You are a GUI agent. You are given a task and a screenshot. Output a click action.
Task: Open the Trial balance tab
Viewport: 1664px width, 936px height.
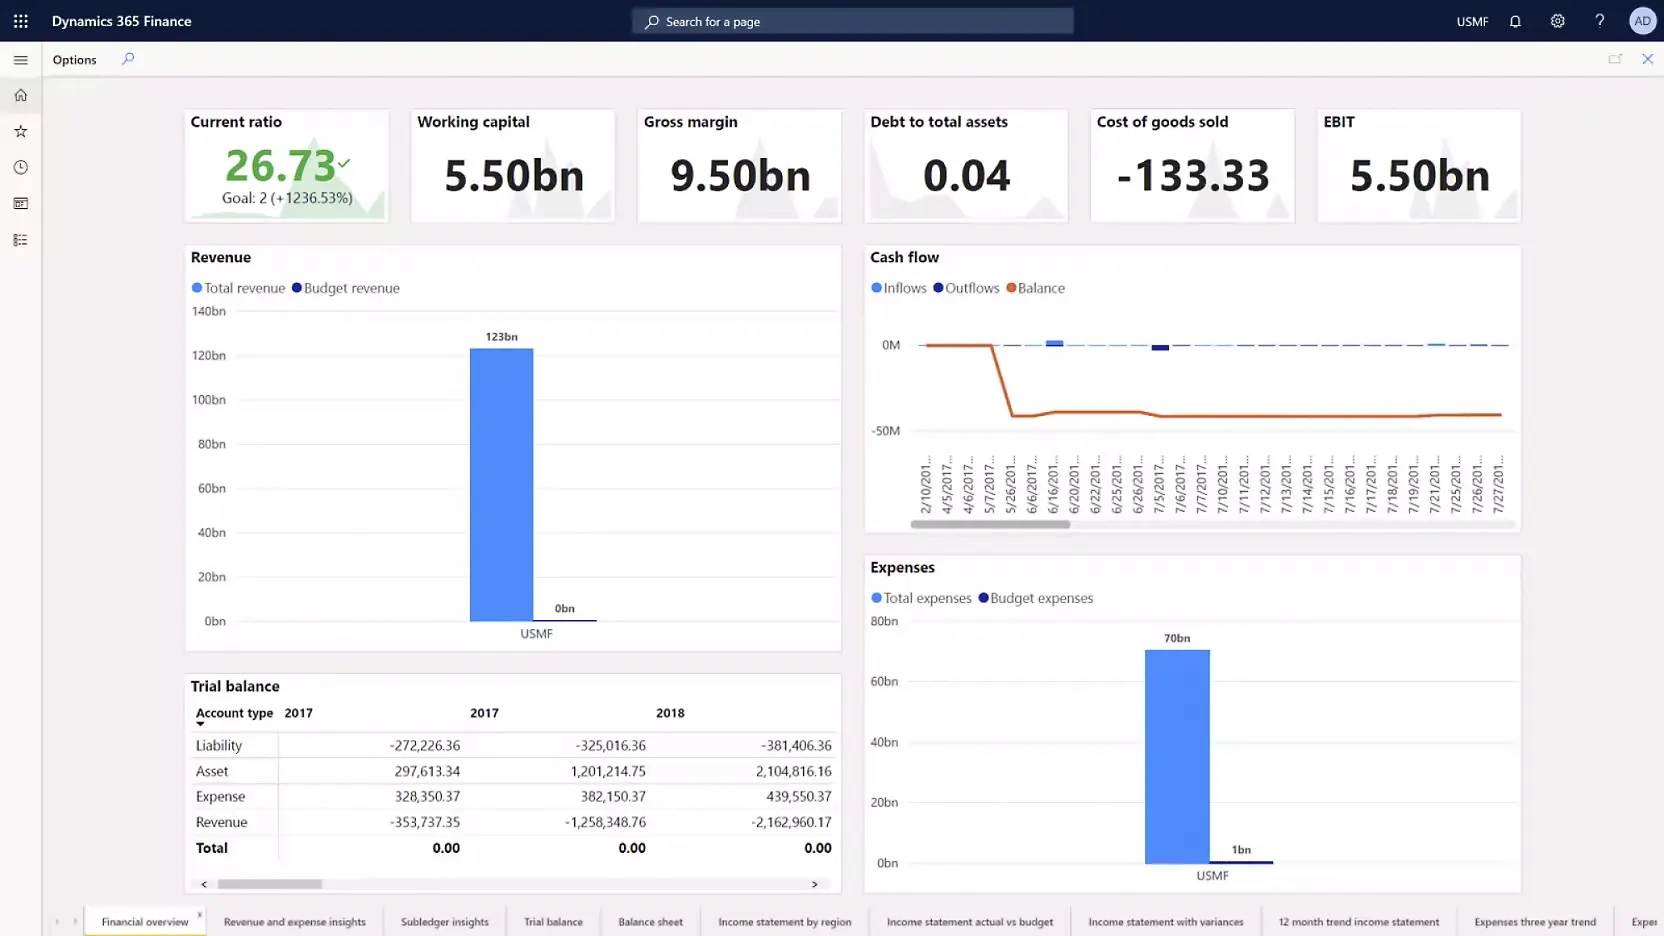[553, 922]
